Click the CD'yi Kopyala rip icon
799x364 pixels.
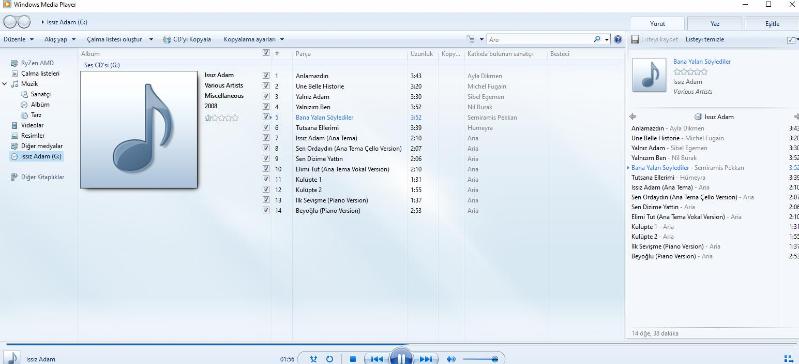coord(167,39)
